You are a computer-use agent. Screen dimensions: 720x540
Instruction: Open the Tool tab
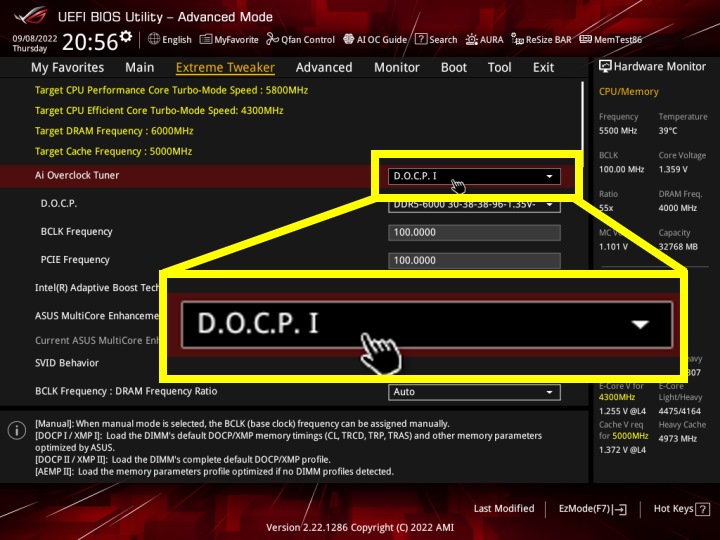coord(500,68)
